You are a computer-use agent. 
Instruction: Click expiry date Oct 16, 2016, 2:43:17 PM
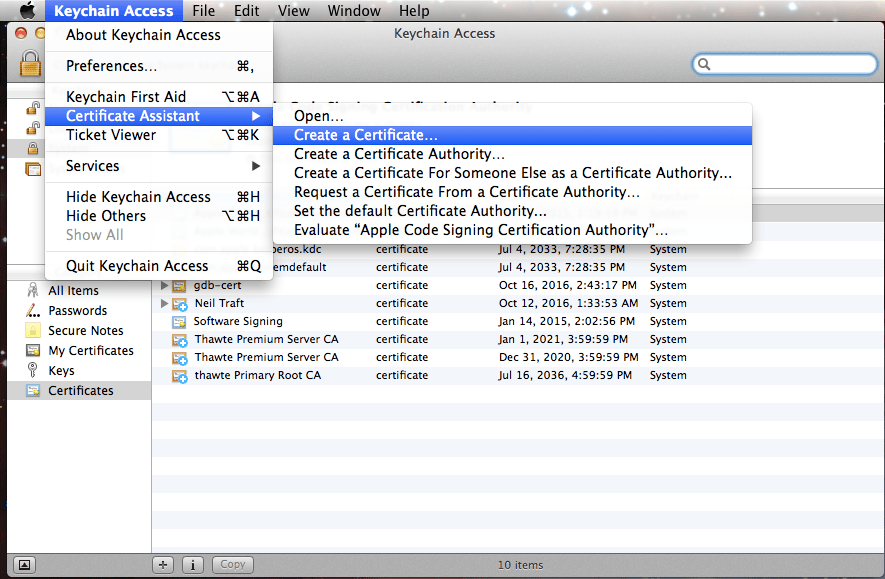[567, 286]
